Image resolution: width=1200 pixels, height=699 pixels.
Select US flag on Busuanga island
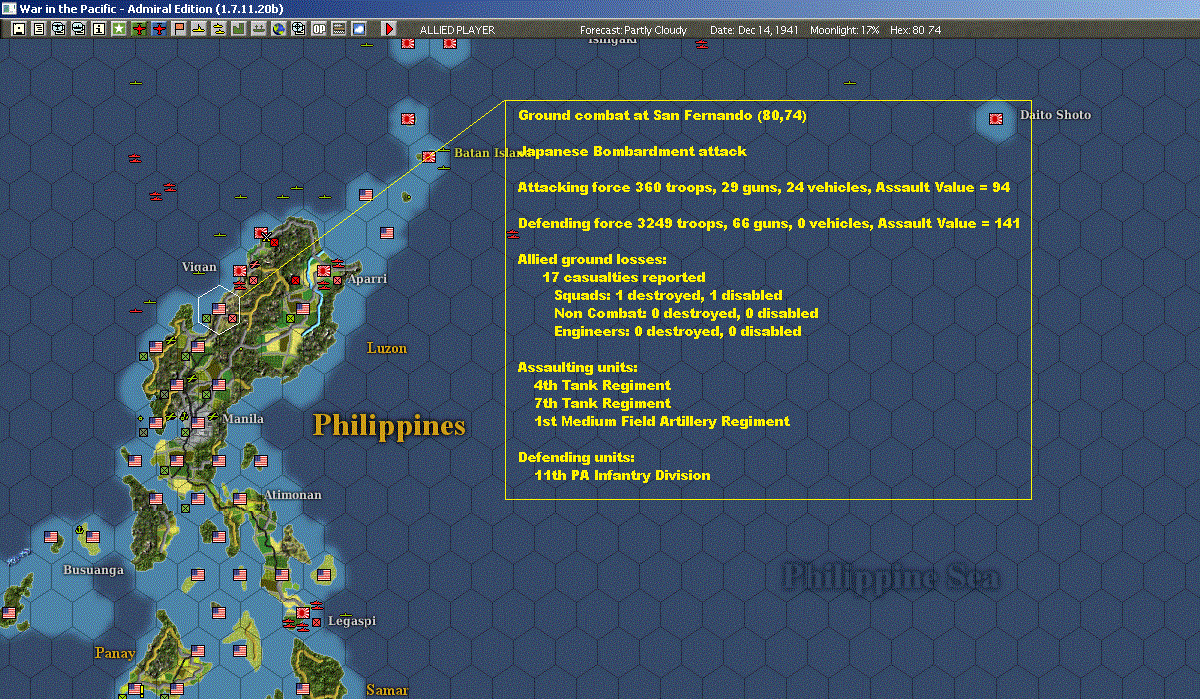click(x=93, y=536)
